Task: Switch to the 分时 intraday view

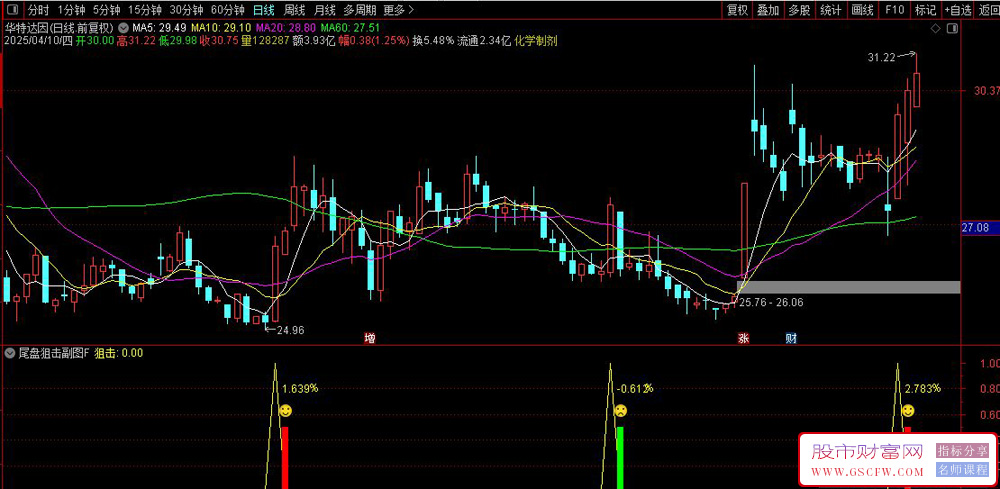Action: coord(39,10)
